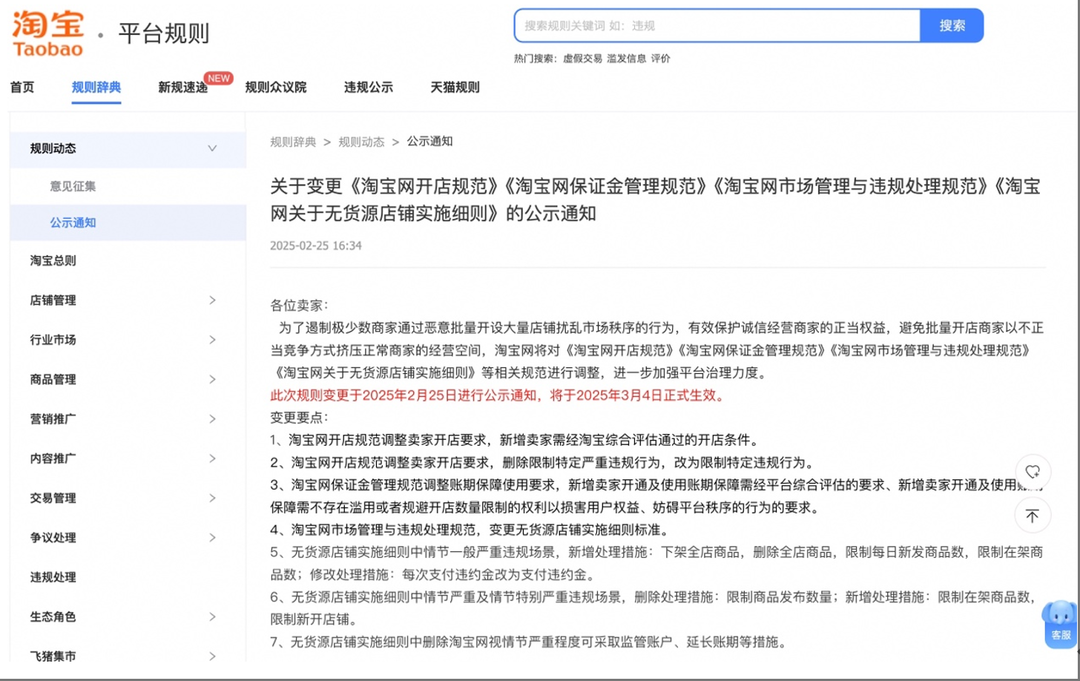This screenshot has width=1080, height=681.
Task: Click the 公示通知 breadcrumb text
Action: (430, 141)
